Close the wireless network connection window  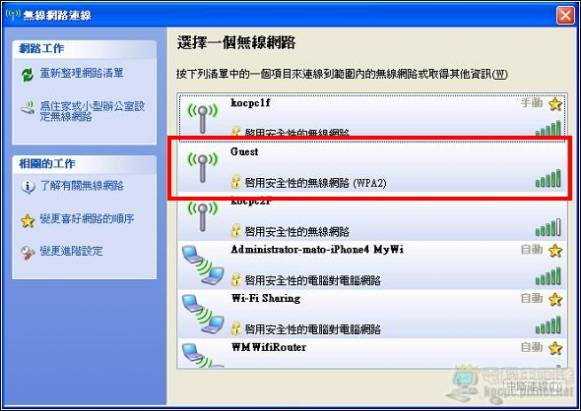coord(565,15)
